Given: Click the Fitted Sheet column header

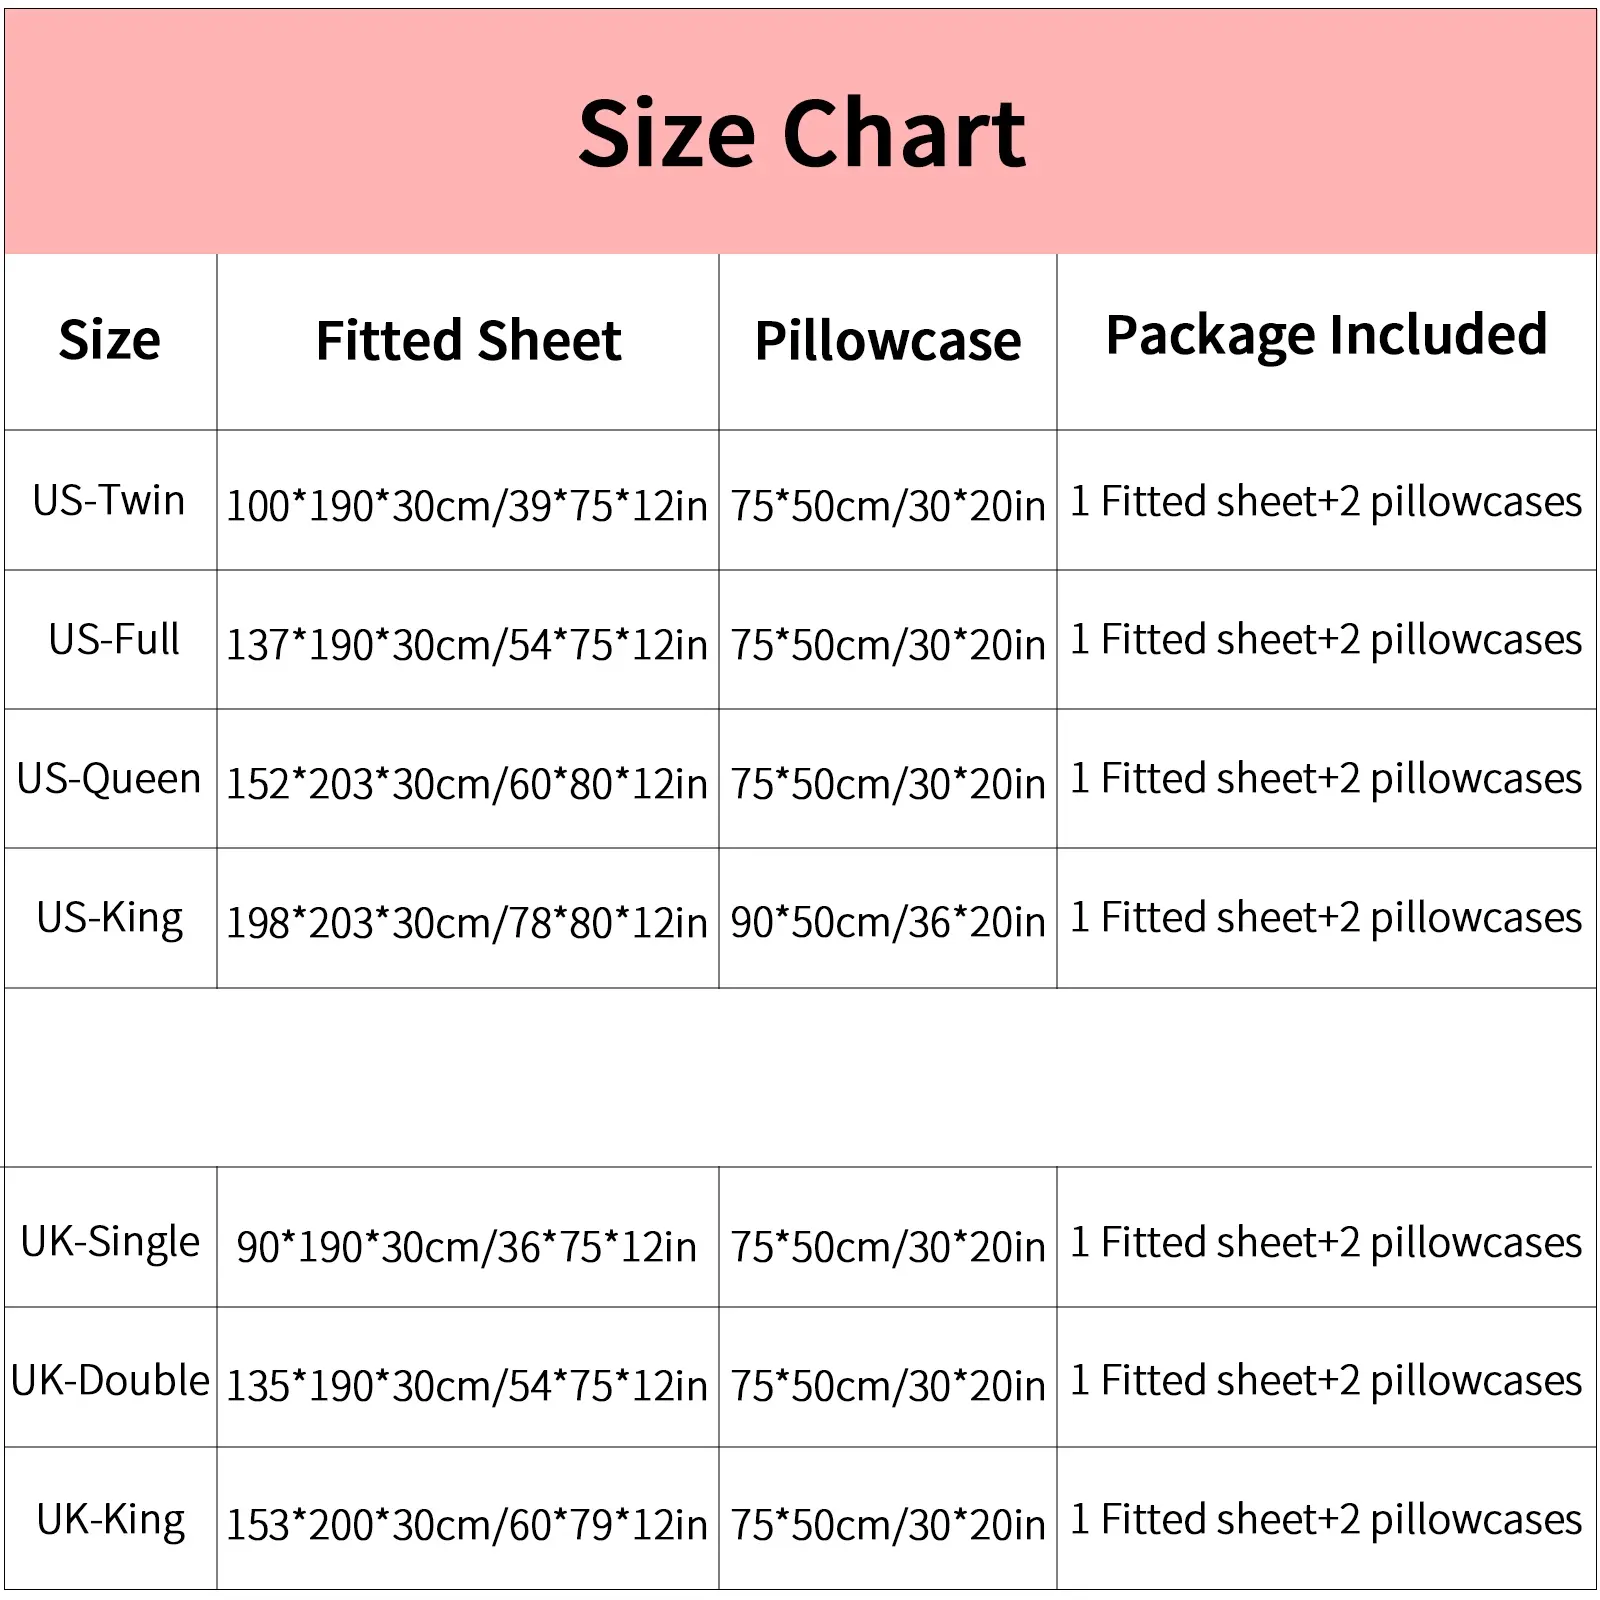Looking at the screenshot, I should point(468,341).
